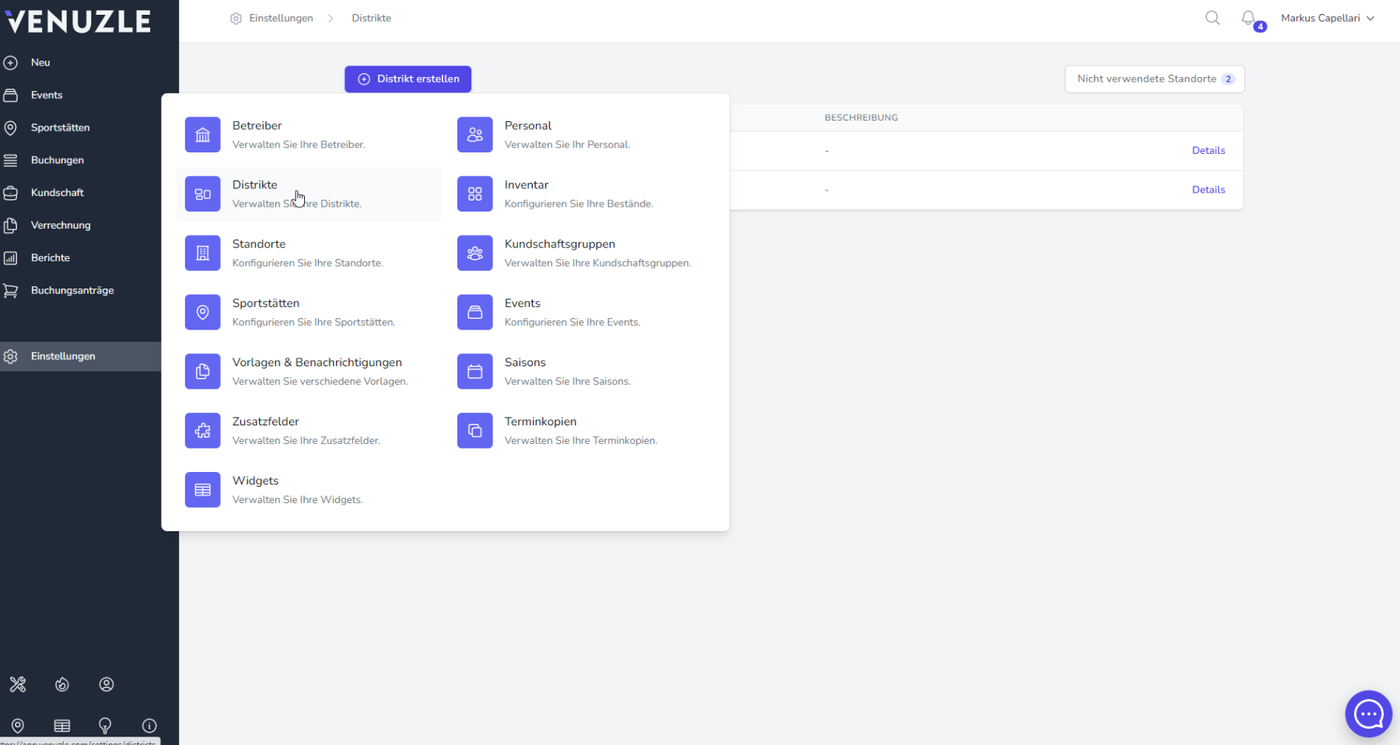This screenshot has width=1400, height=745.
Task: Click the info icon in sidebar footer
Action: (149, 726)
